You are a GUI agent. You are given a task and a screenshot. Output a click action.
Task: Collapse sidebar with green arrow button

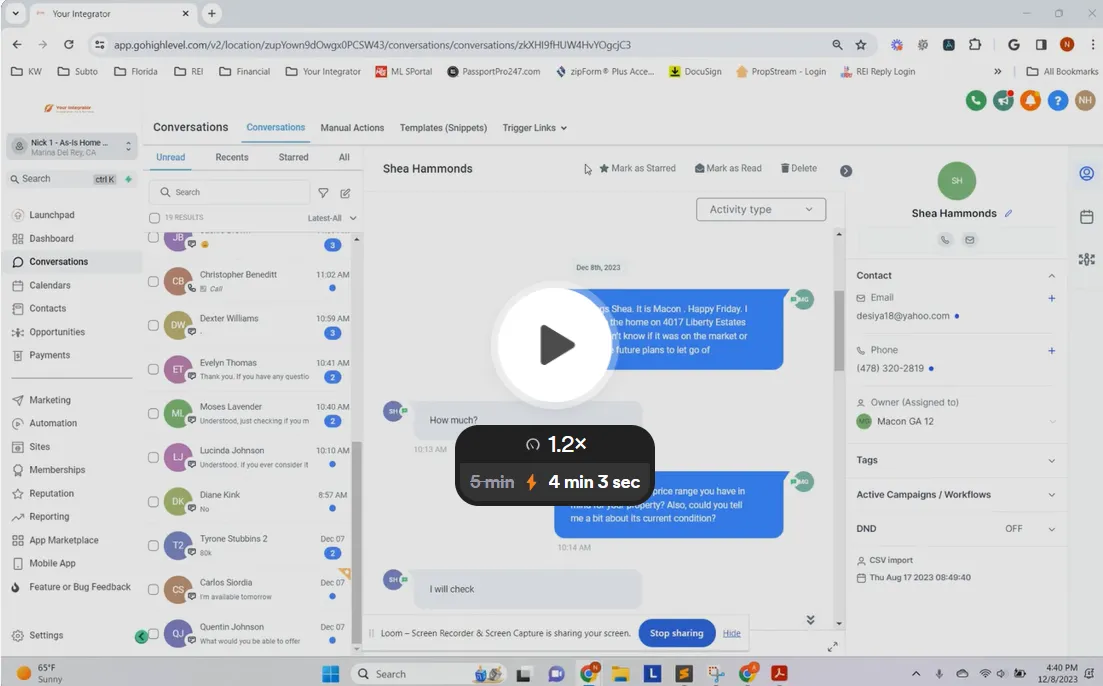pyautogui.click(x=141, y=637)
